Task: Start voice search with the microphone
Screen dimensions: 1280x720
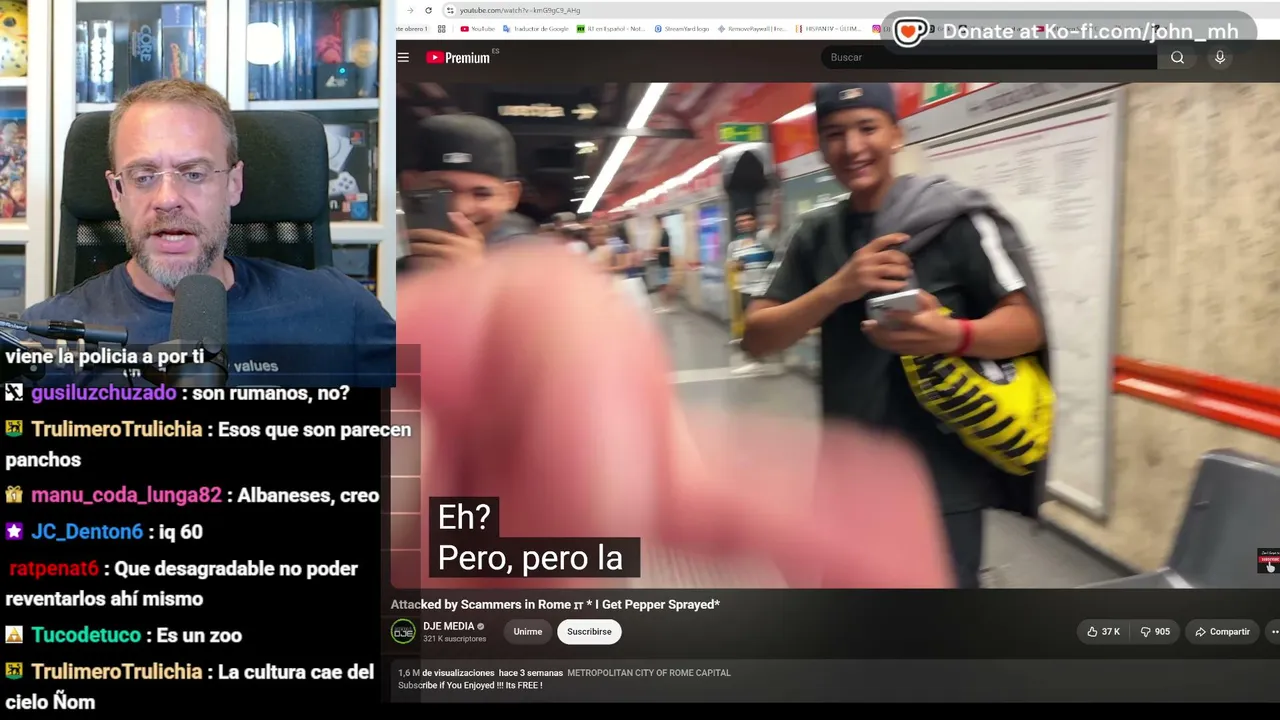Action: [x=1219, y=57]
